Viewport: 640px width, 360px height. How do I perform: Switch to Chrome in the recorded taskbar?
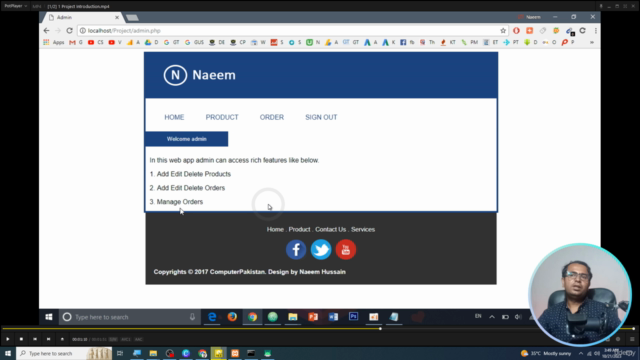[x=252, y=317]
